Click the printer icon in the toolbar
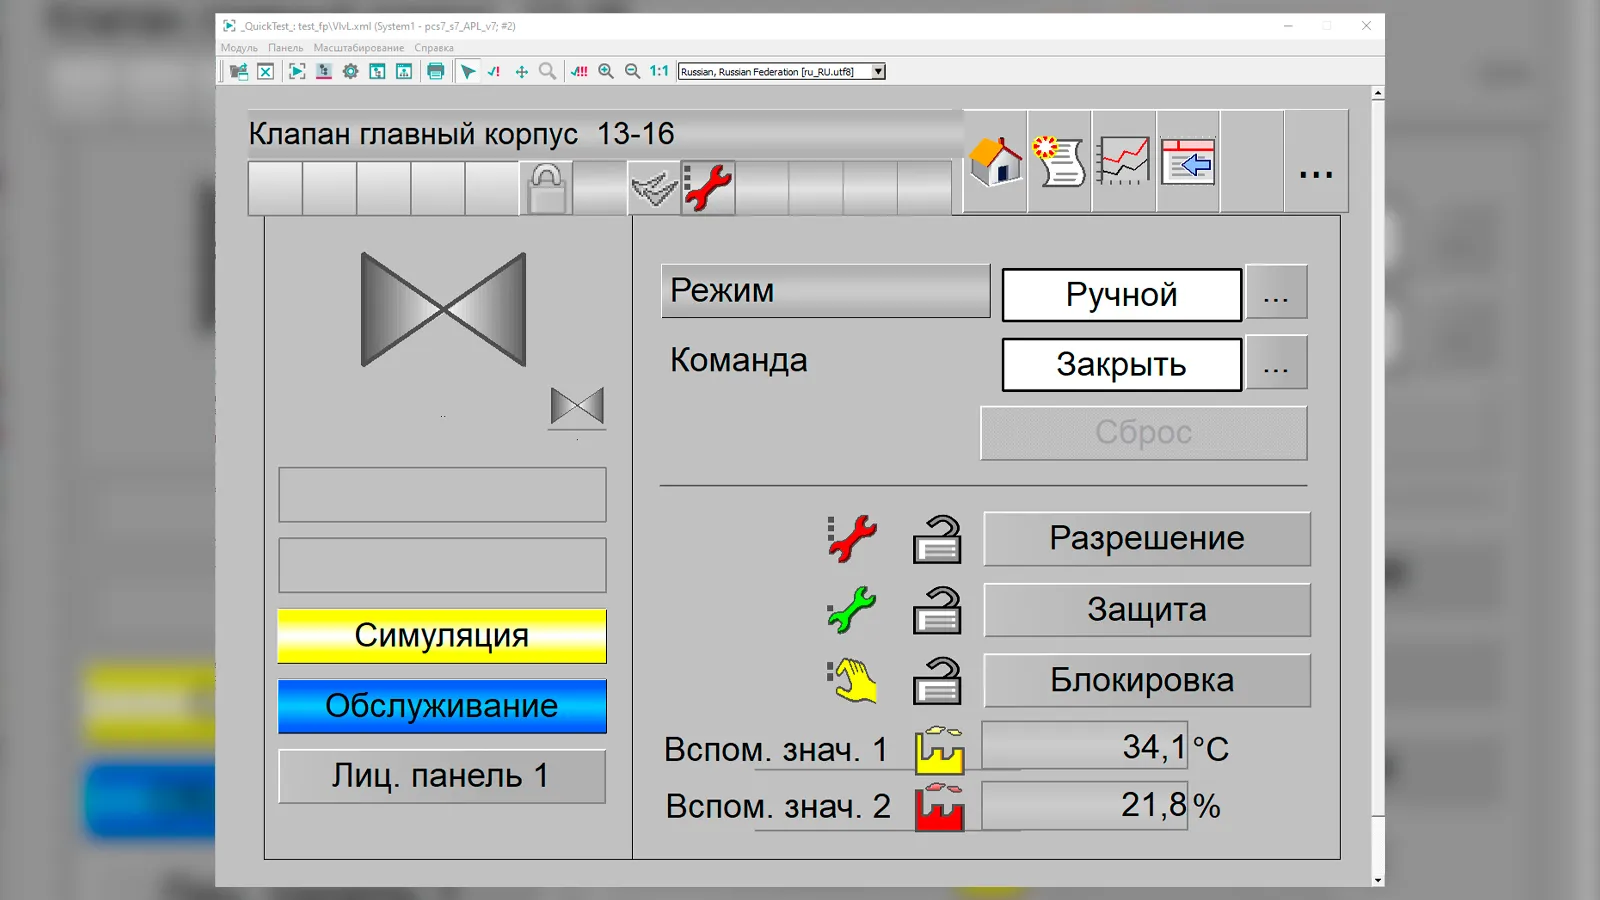 pyautogui.click(x=435, y=71)
